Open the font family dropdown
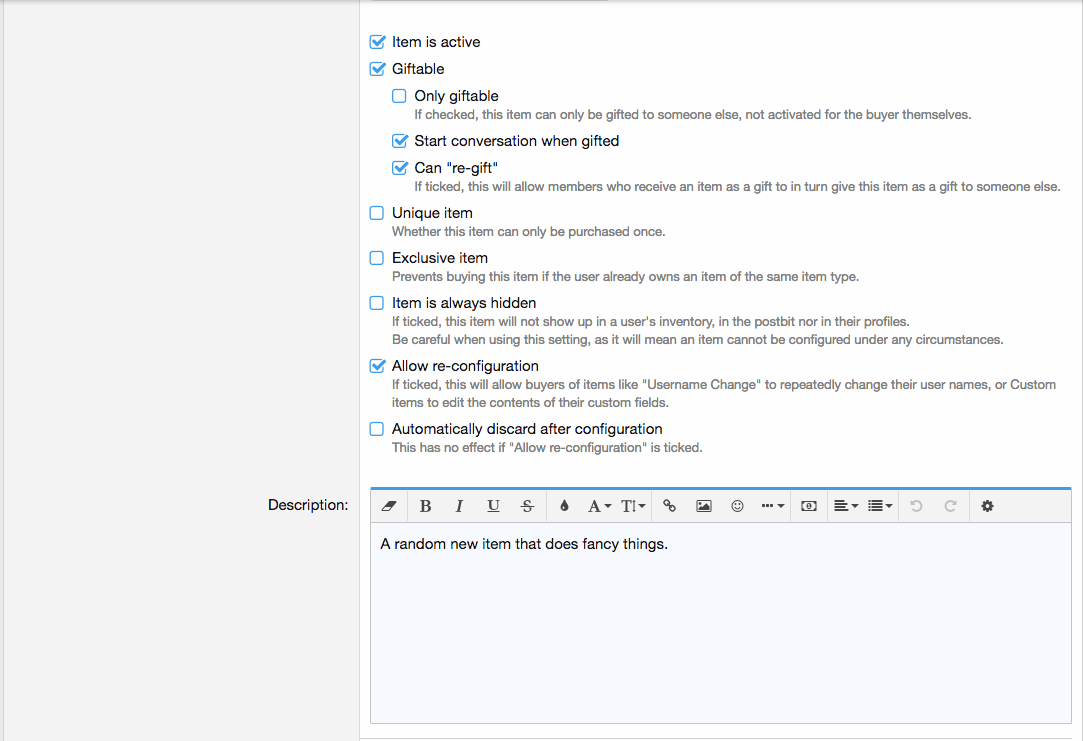Image resolution: width=1083 pixels, height=741 pixels. point(599,506)
